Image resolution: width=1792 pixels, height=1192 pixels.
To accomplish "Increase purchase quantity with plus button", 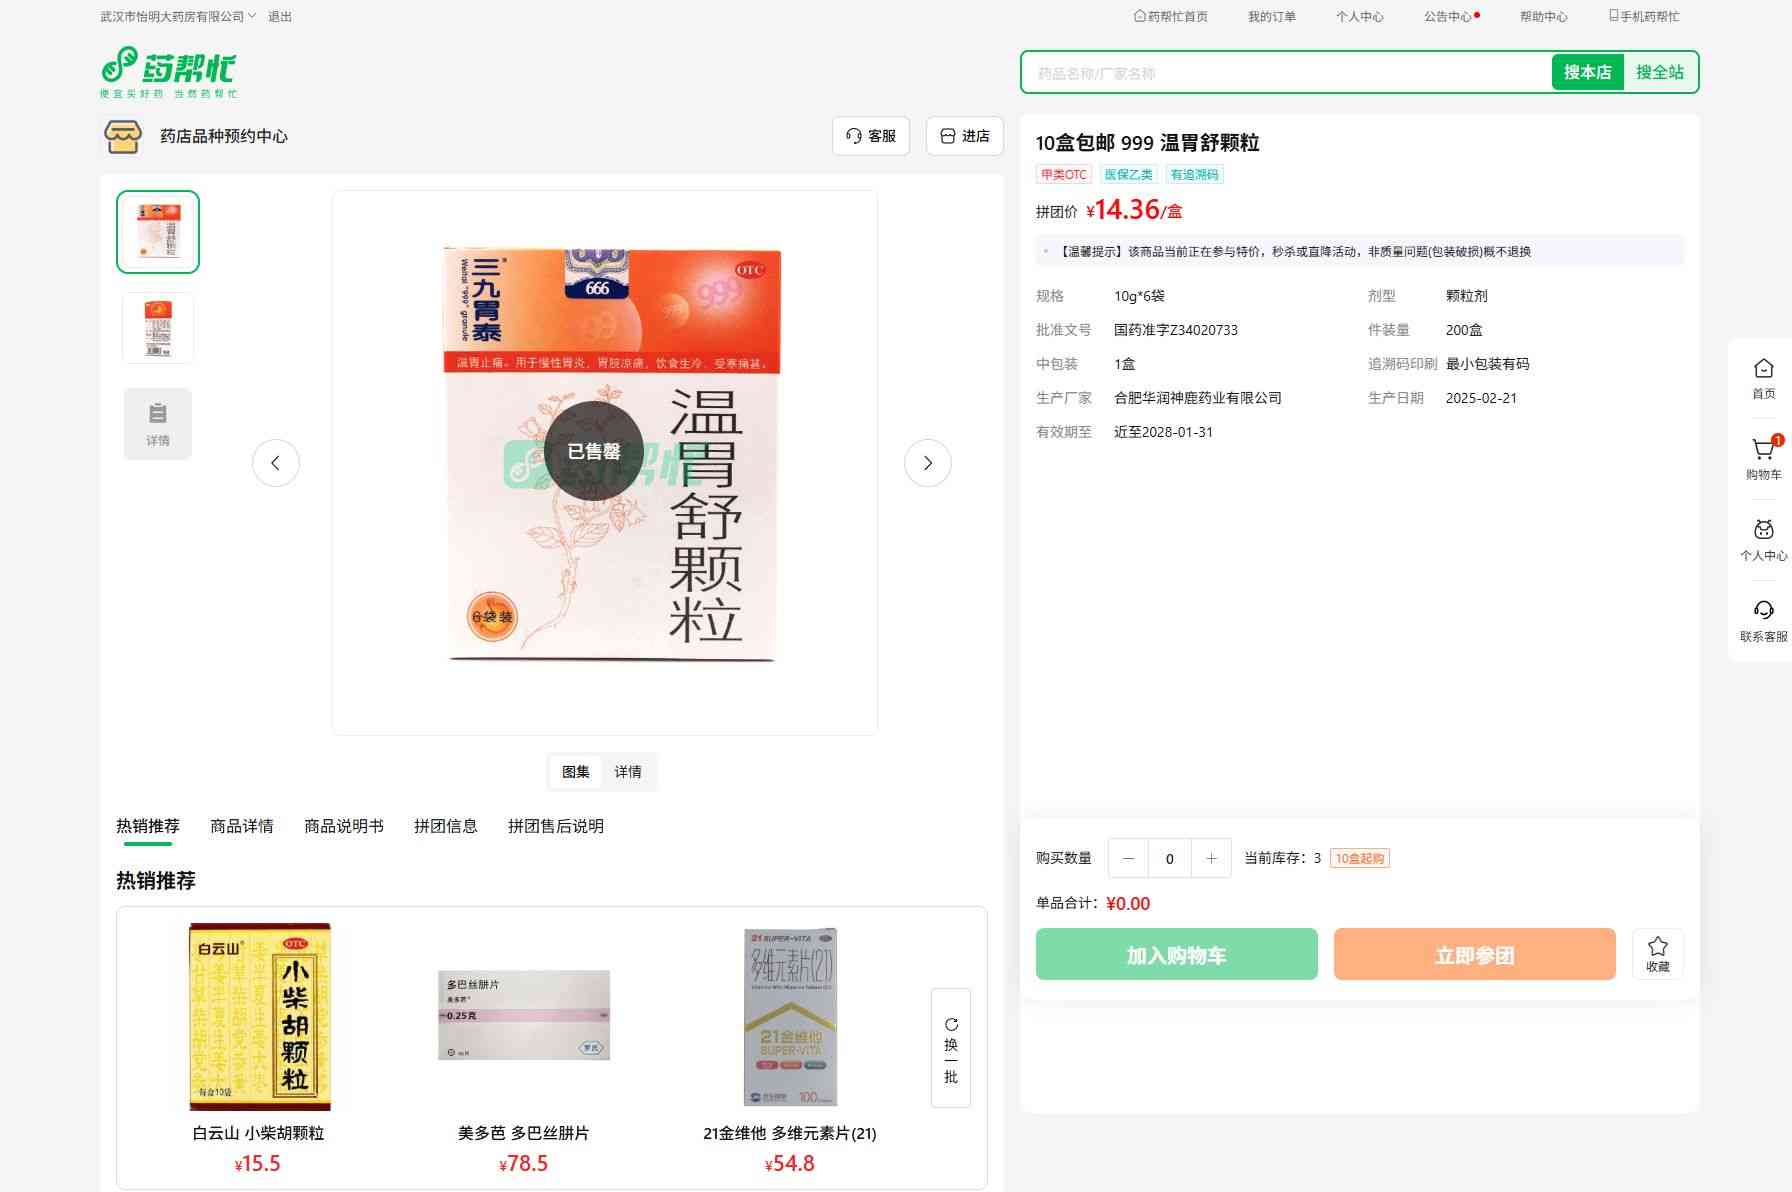I will (1211, 858).
